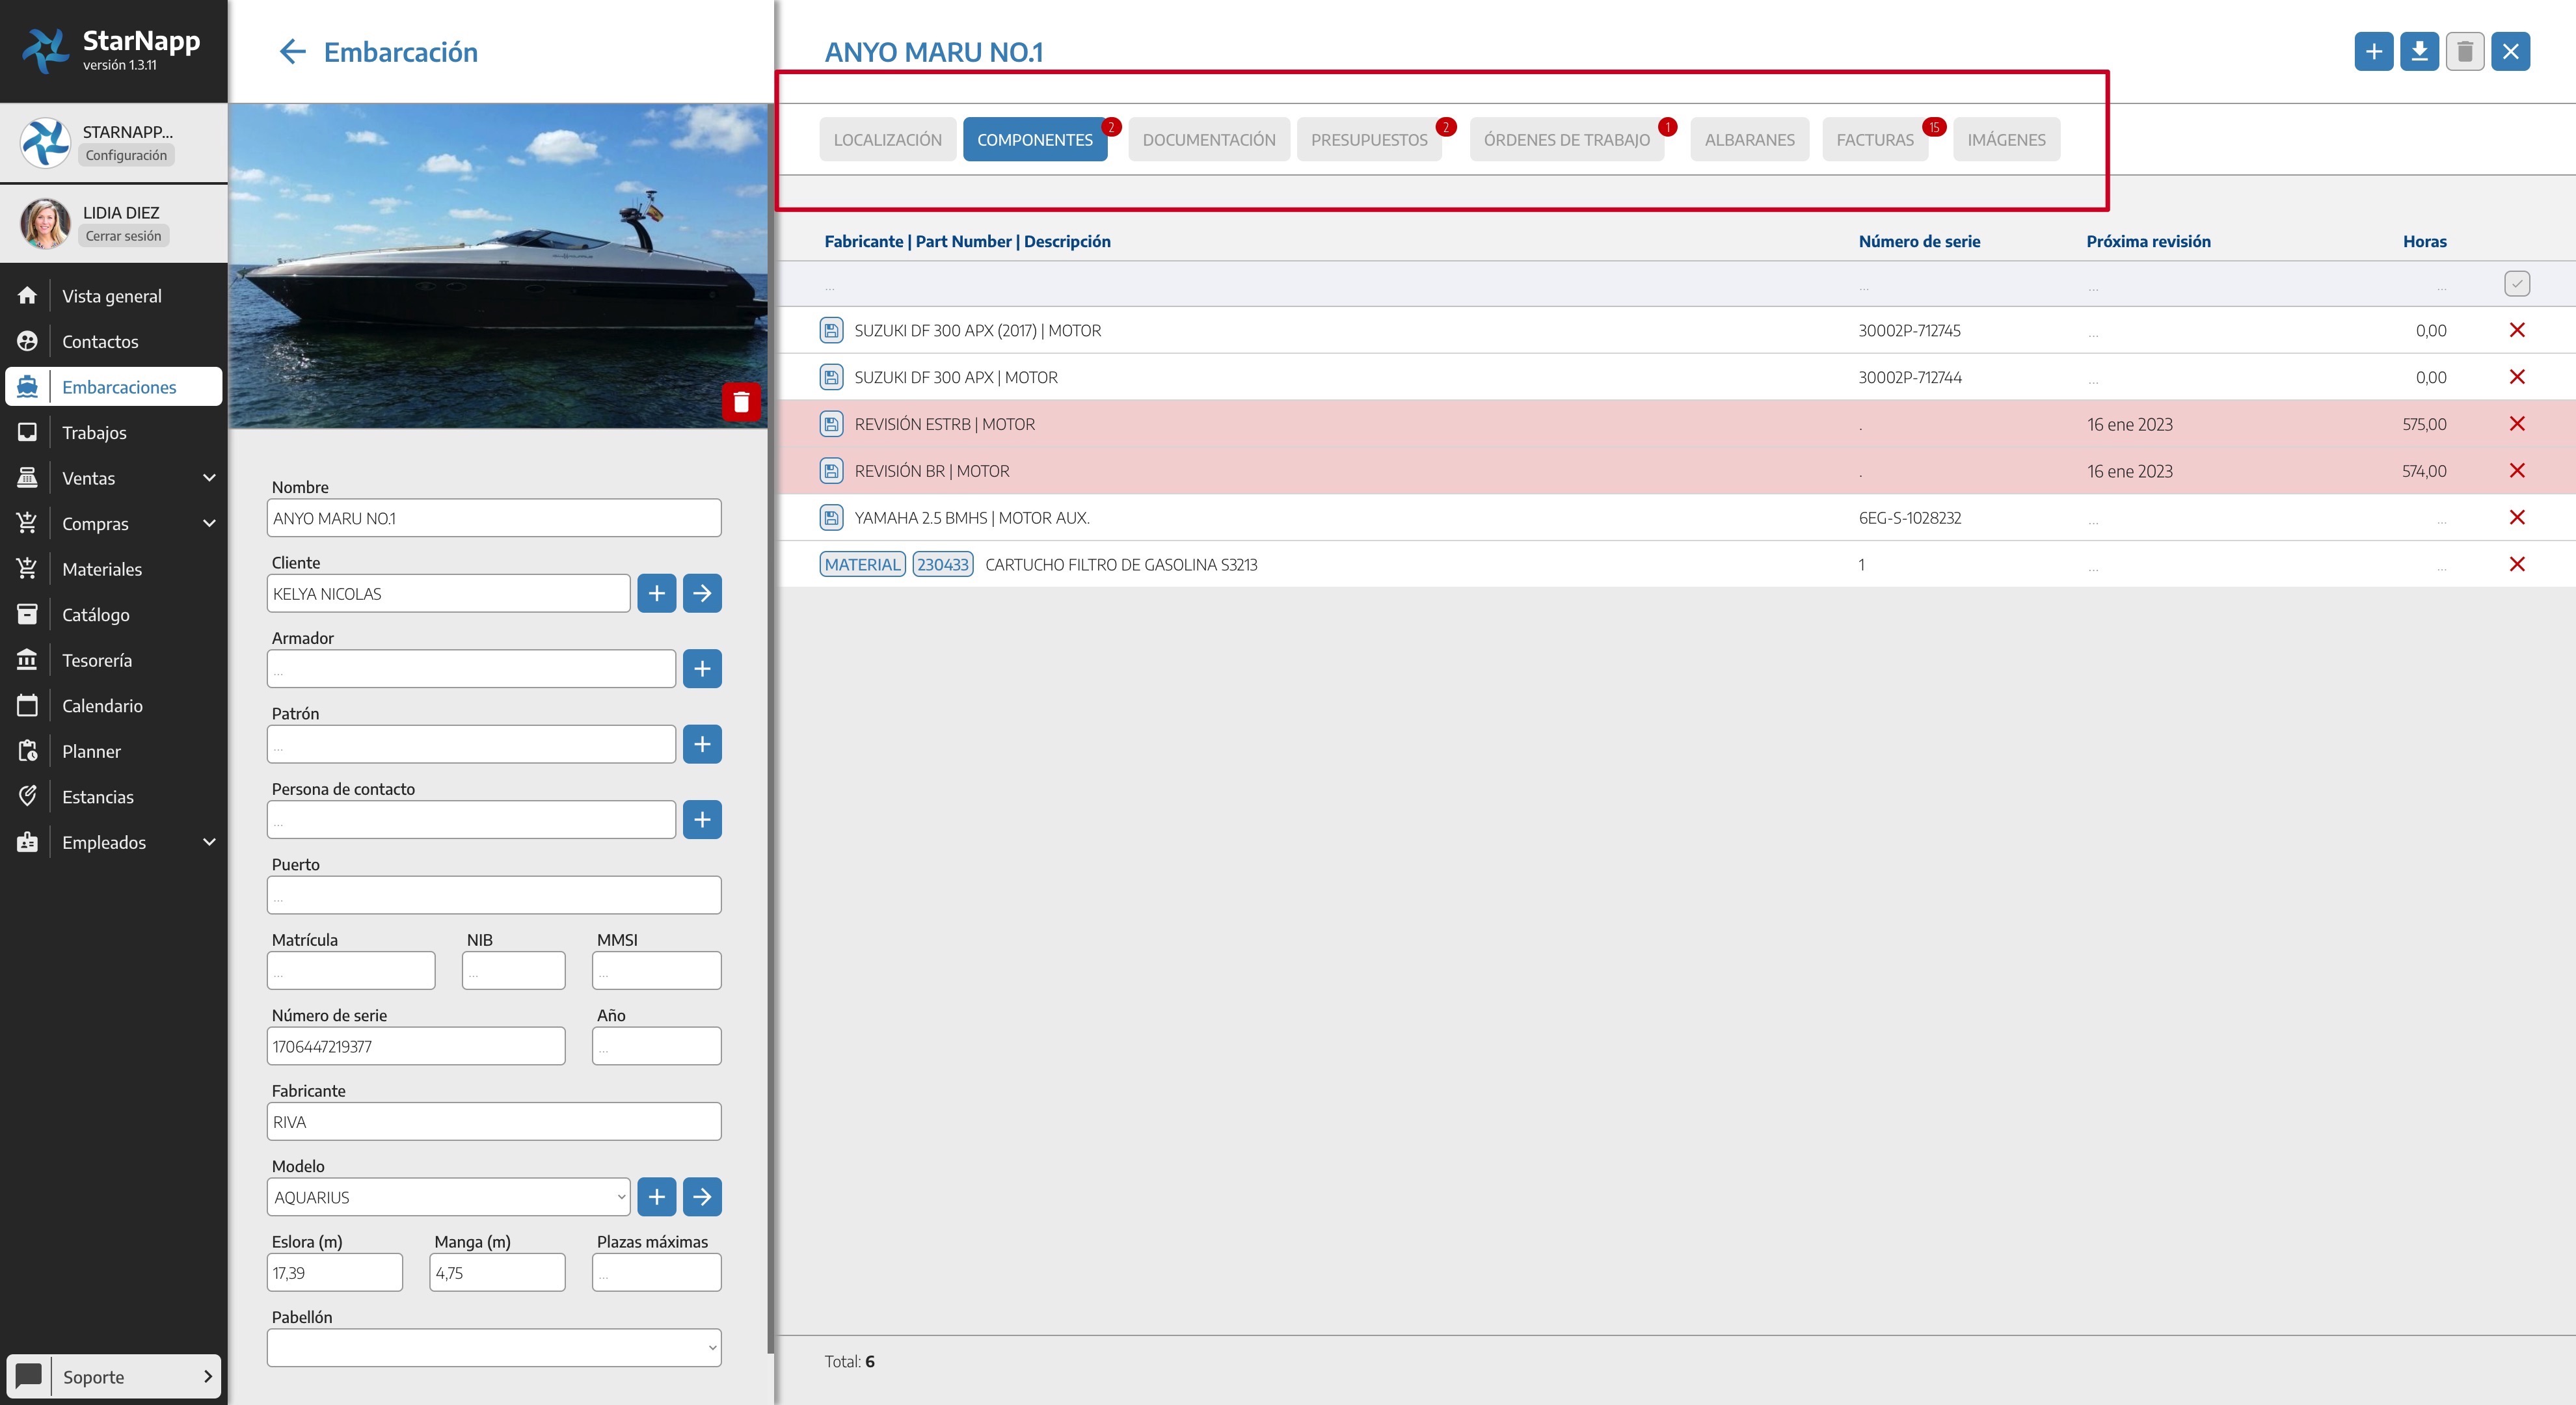Toggle the checkbox in component filter row
This screenshot has height=1405, width=2576.
coord(2517,284)
